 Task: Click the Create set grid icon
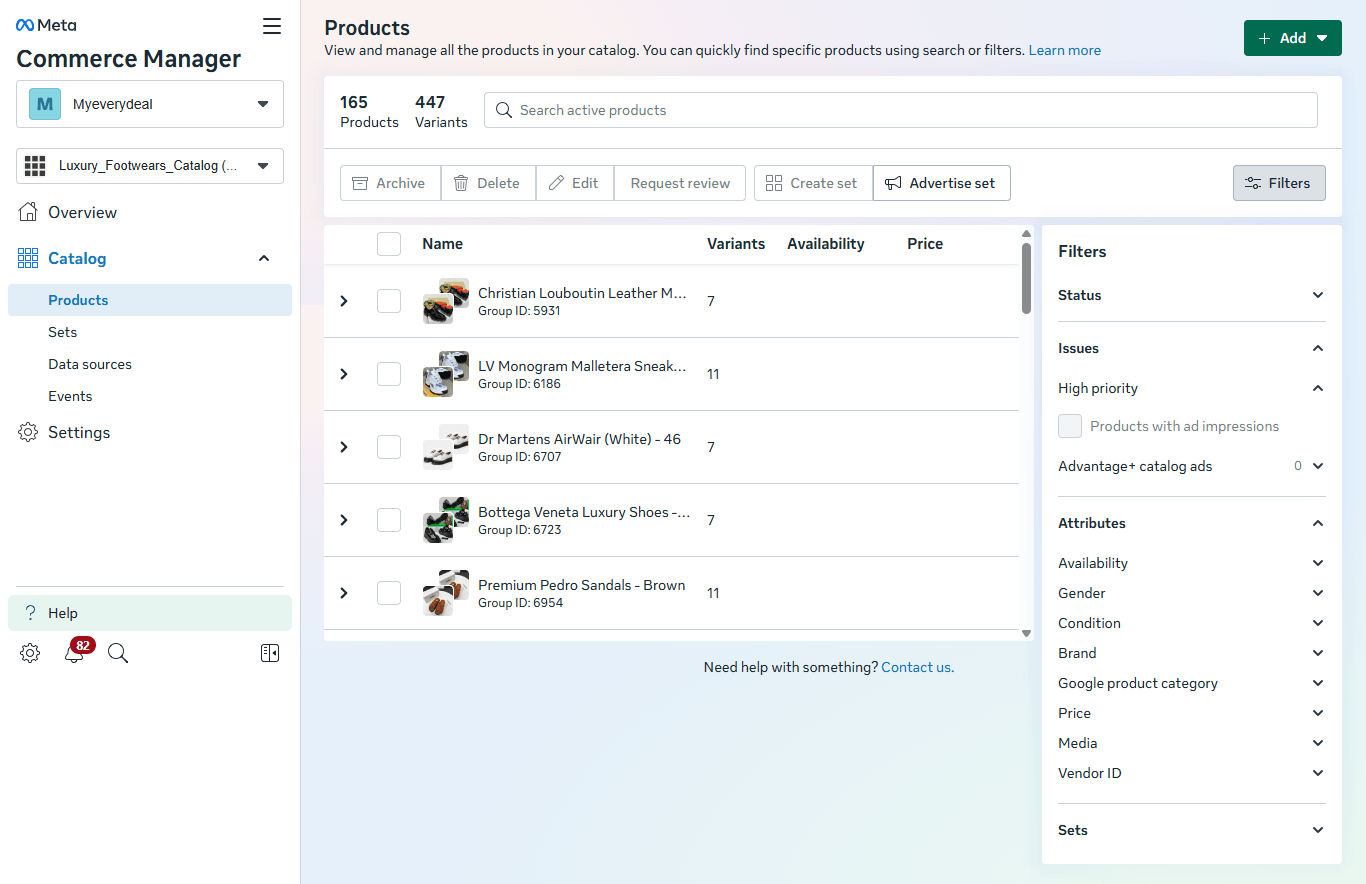(x=773, y=183)
